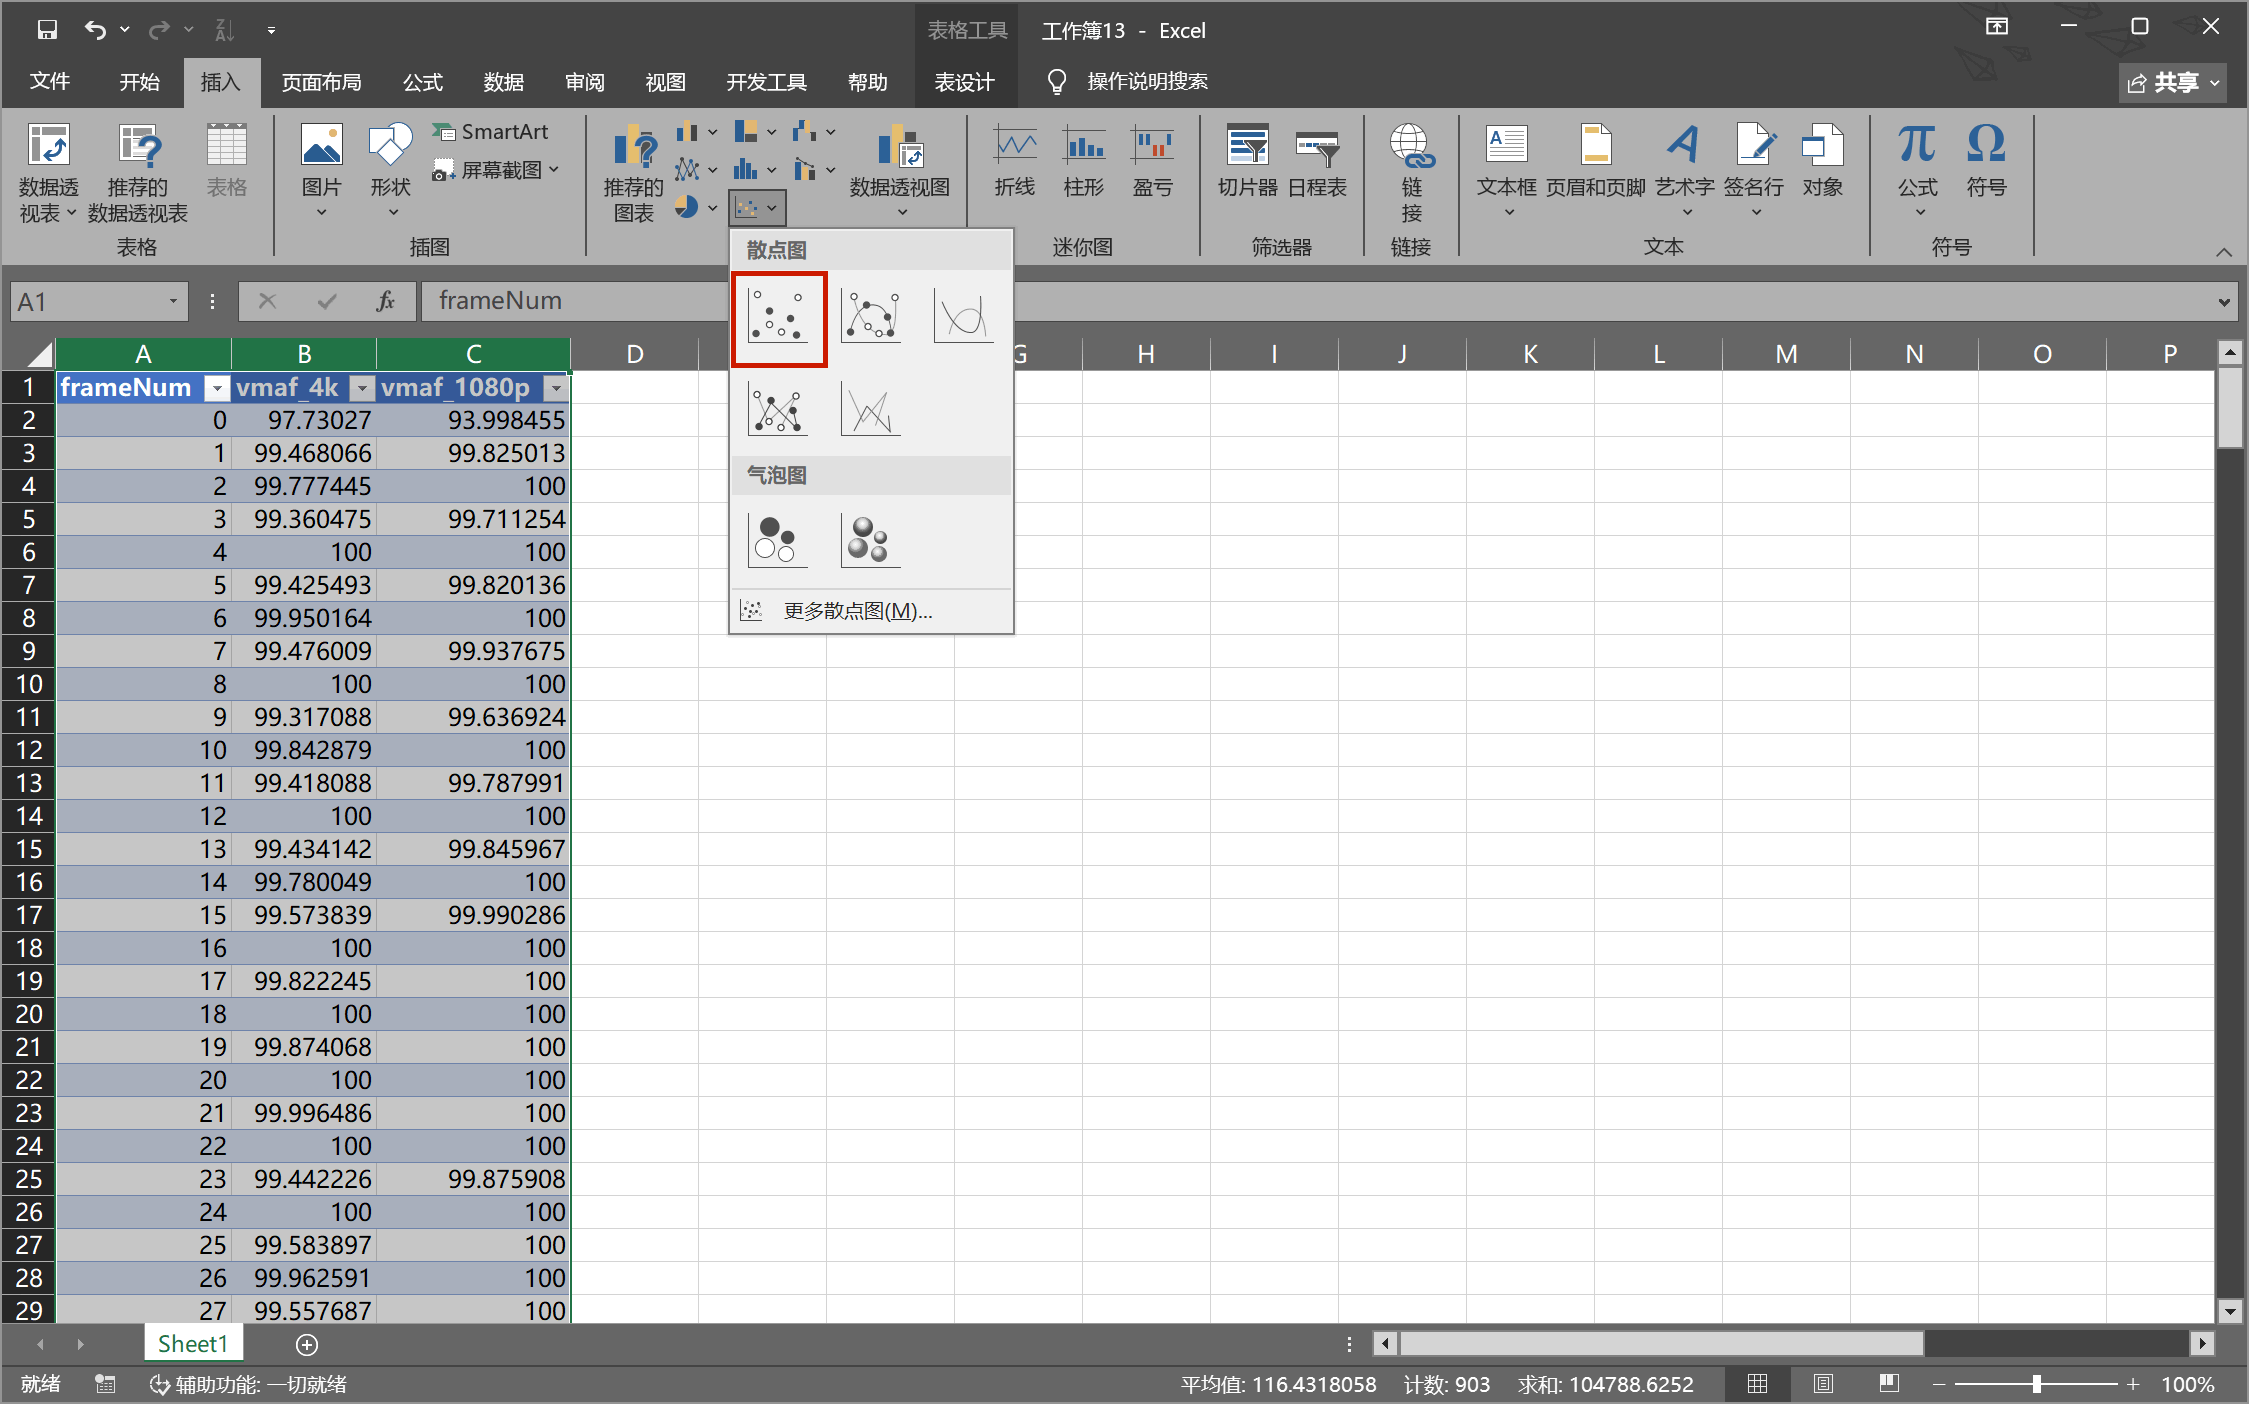This screenshot has width=2249, height=1404.
Task: Open statistic chart dropdown
Action: coord(755,170)
